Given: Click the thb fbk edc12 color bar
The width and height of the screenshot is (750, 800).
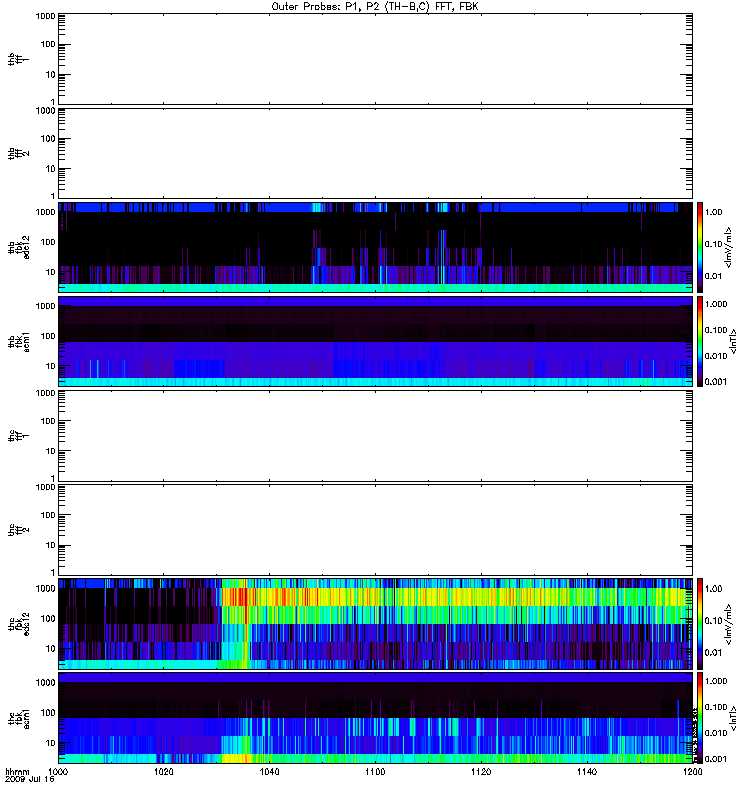Looking at the screenshot, I should point(700,247).
